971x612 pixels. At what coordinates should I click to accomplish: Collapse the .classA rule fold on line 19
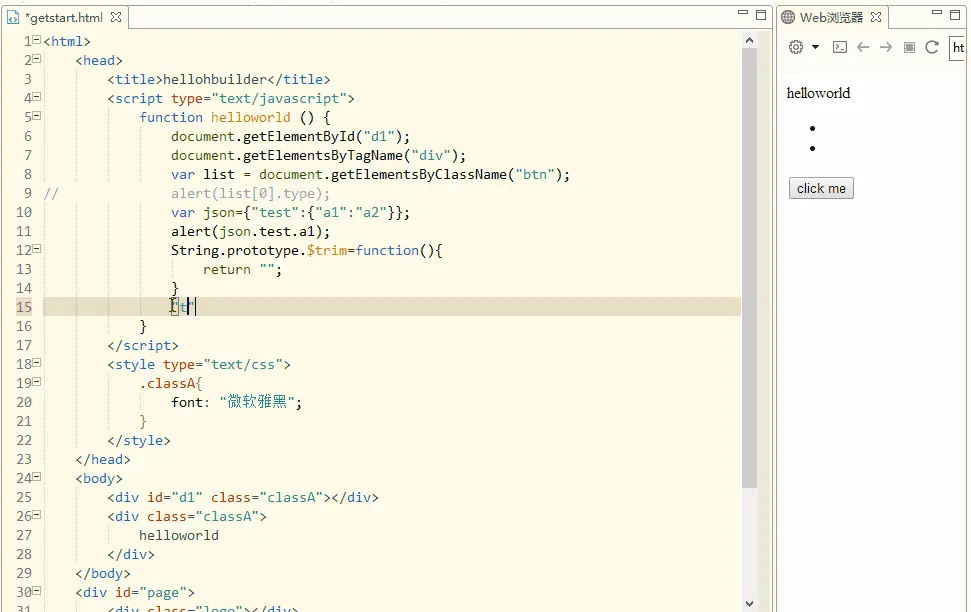37,382
